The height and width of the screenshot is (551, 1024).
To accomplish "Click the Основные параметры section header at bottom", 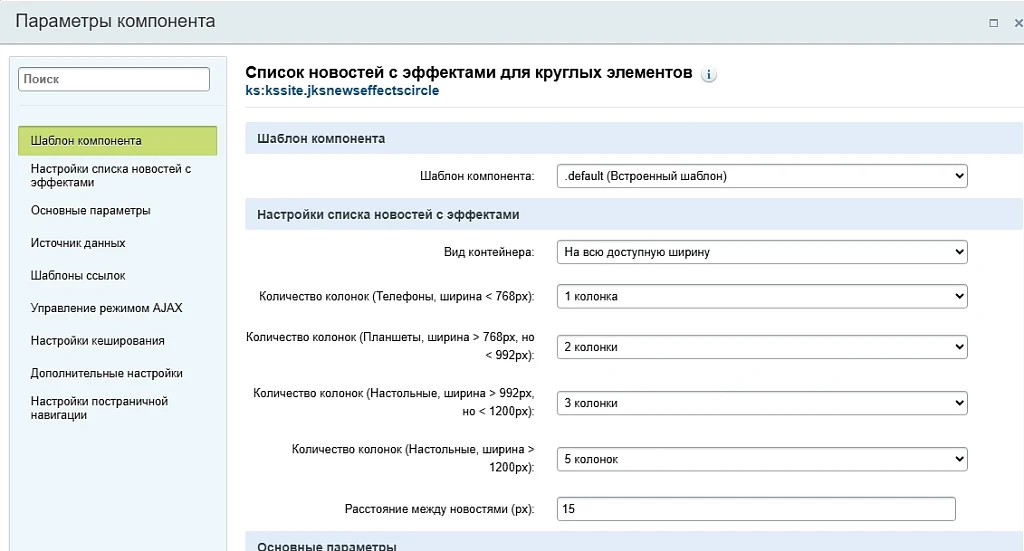I will (x=633, y=543).
